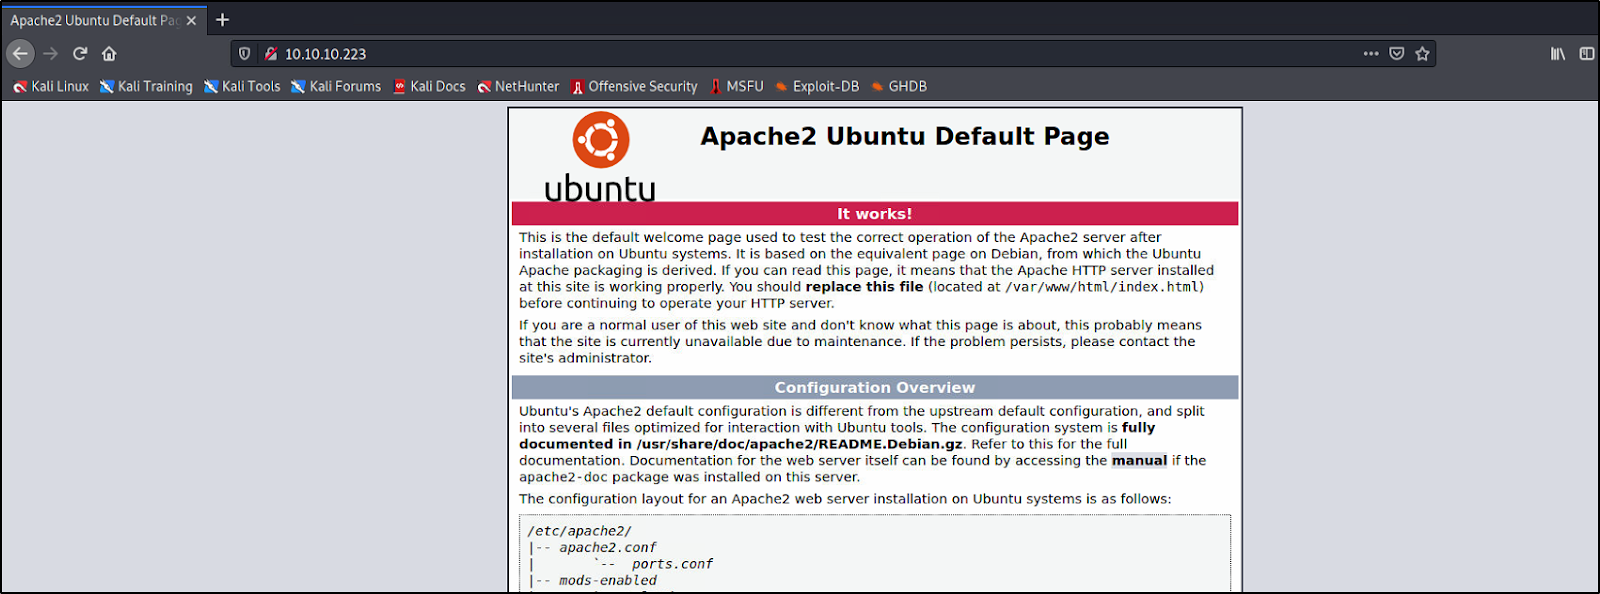Image resolution: width=1600 pixels, height=594 pixels.
Task: Click the red 'It works!' banner
Action: point(875,213)
